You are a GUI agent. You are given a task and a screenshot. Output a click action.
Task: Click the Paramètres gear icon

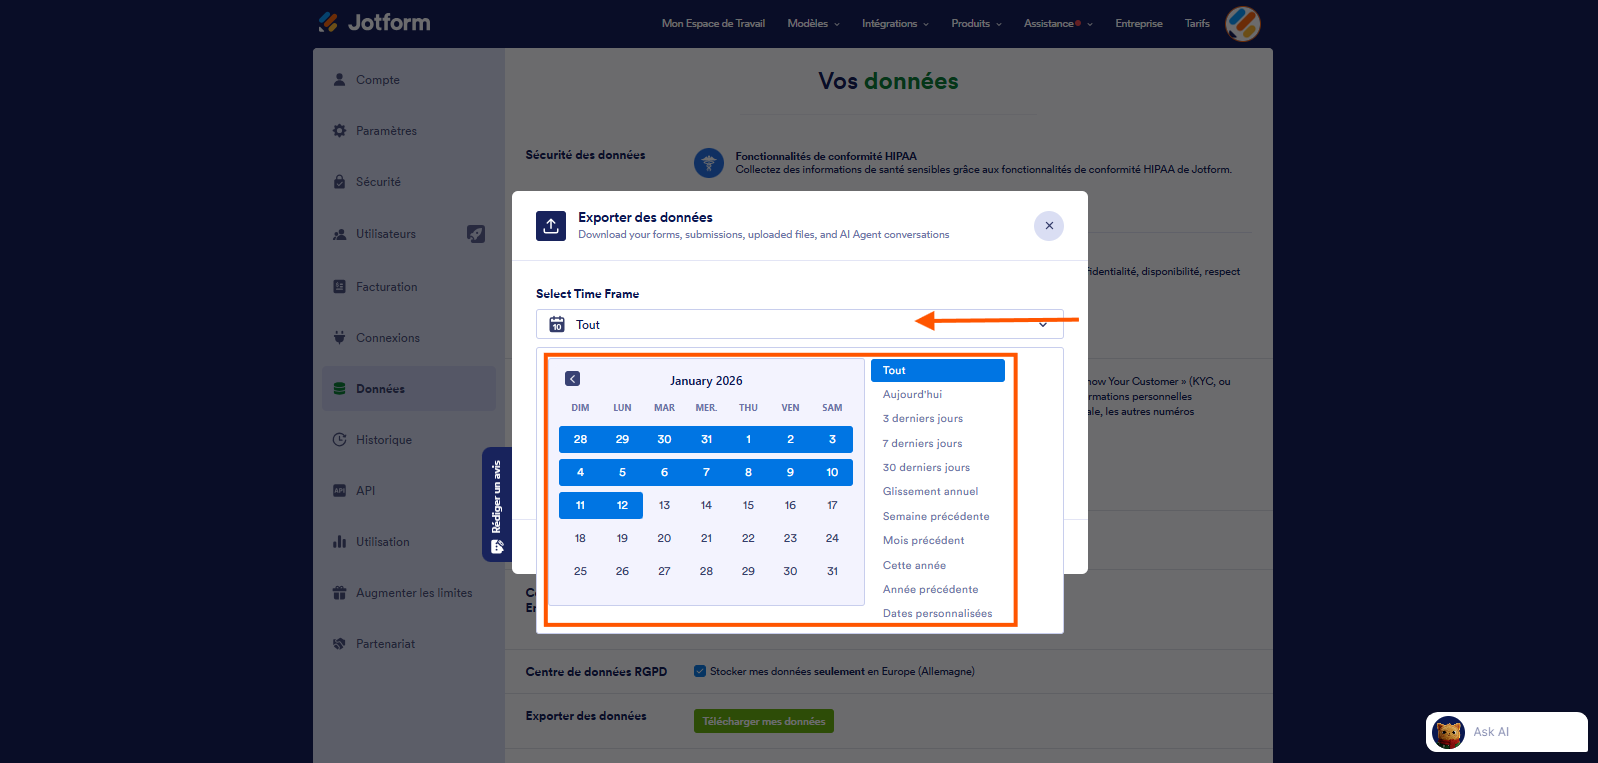pyautogui.click(x=339, y=130)
